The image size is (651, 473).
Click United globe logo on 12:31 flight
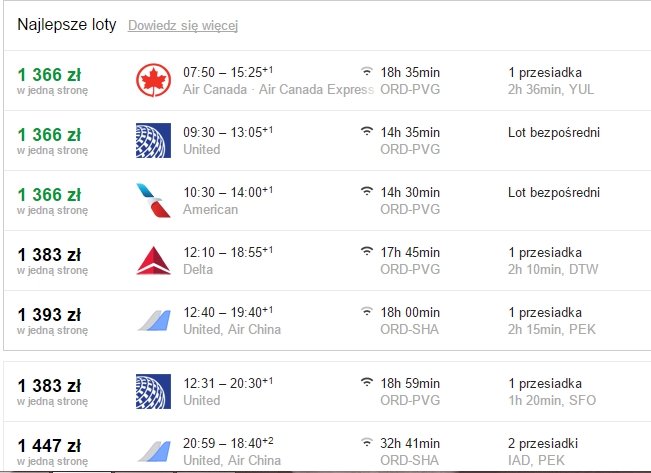point(153,392)
